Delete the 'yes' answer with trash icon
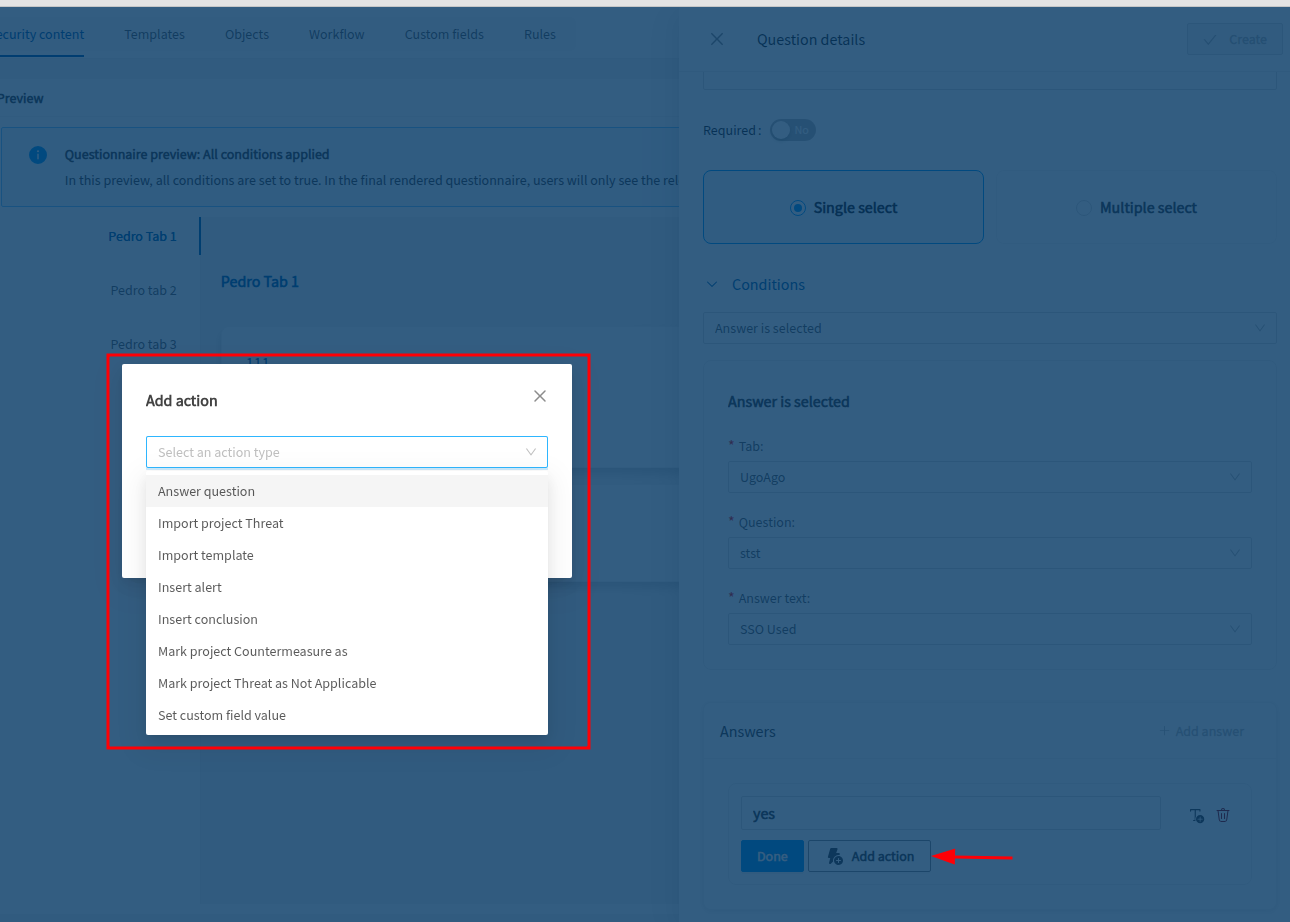The height and width of the screenshot is (922, 1290). pos(1223,815)
